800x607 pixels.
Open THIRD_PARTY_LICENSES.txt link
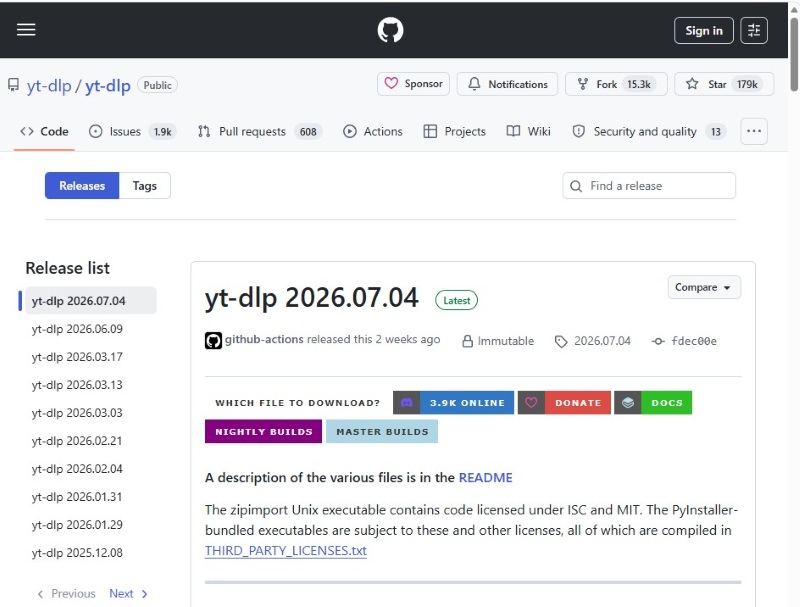[286, 551]
